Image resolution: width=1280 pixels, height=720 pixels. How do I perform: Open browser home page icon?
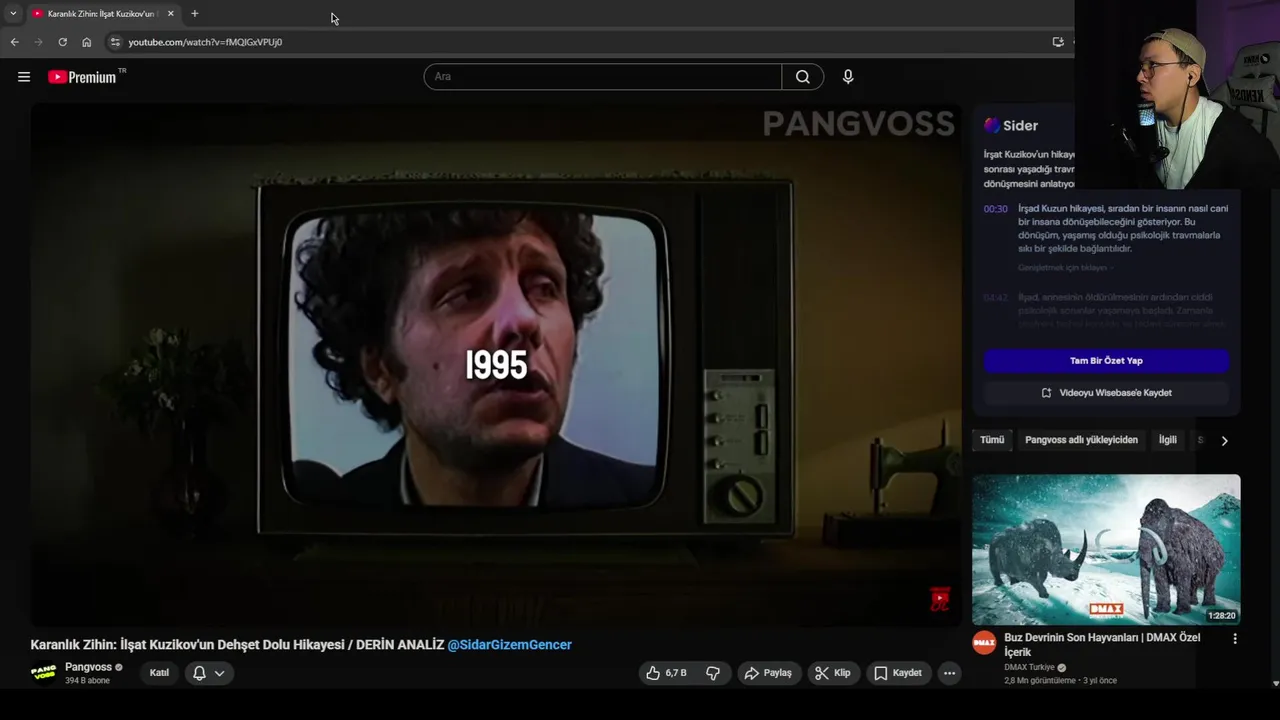[x=87, y=42]
